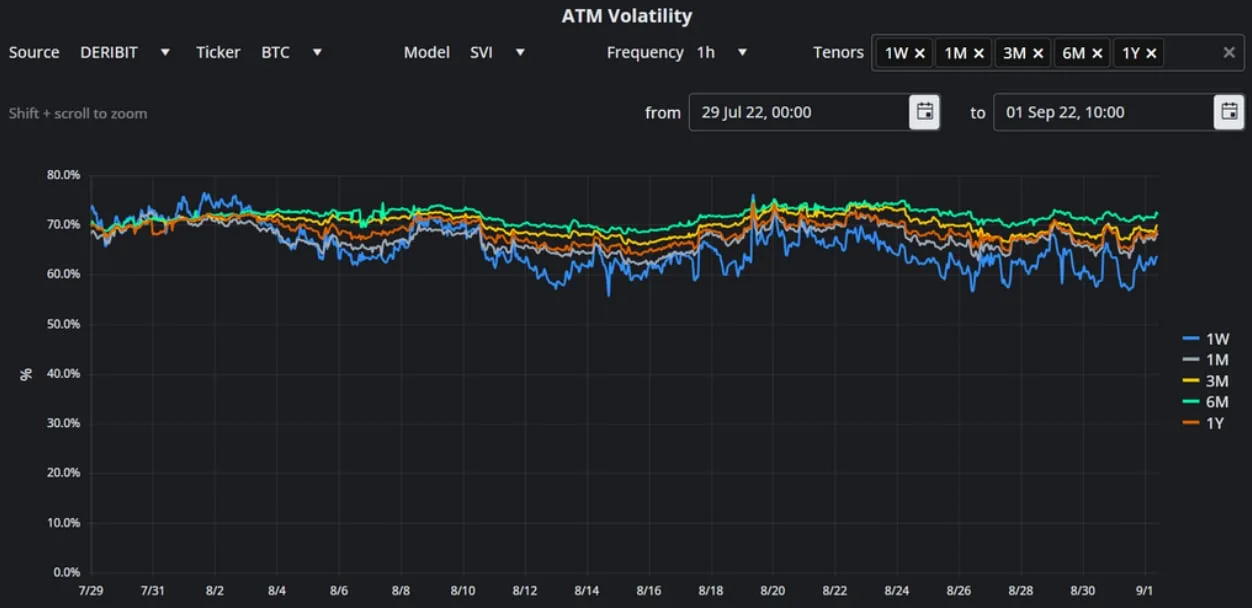Remove the 6M tenor tag
Image resolution: width=1252 pixels, height=608 pixels.
(1097, 53)
